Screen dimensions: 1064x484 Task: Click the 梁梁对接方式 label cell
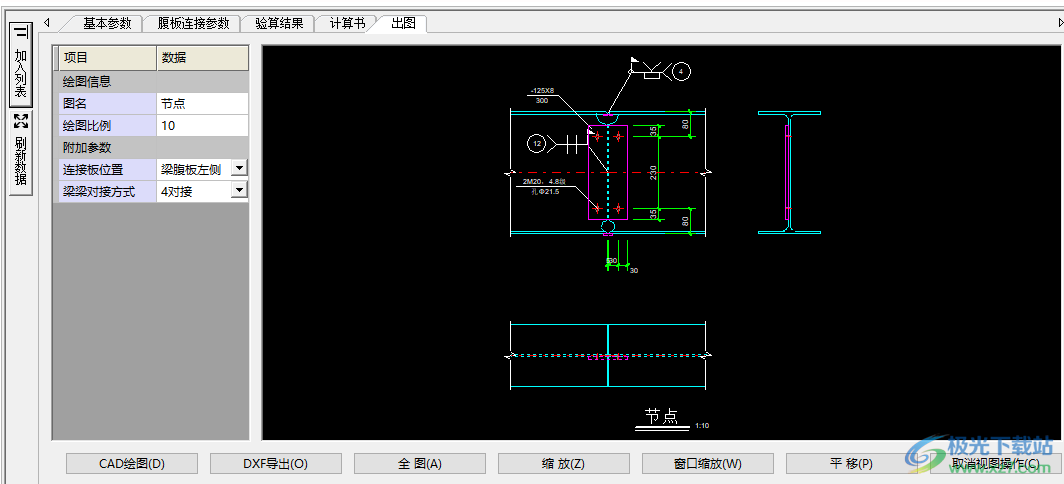point(107,191)
